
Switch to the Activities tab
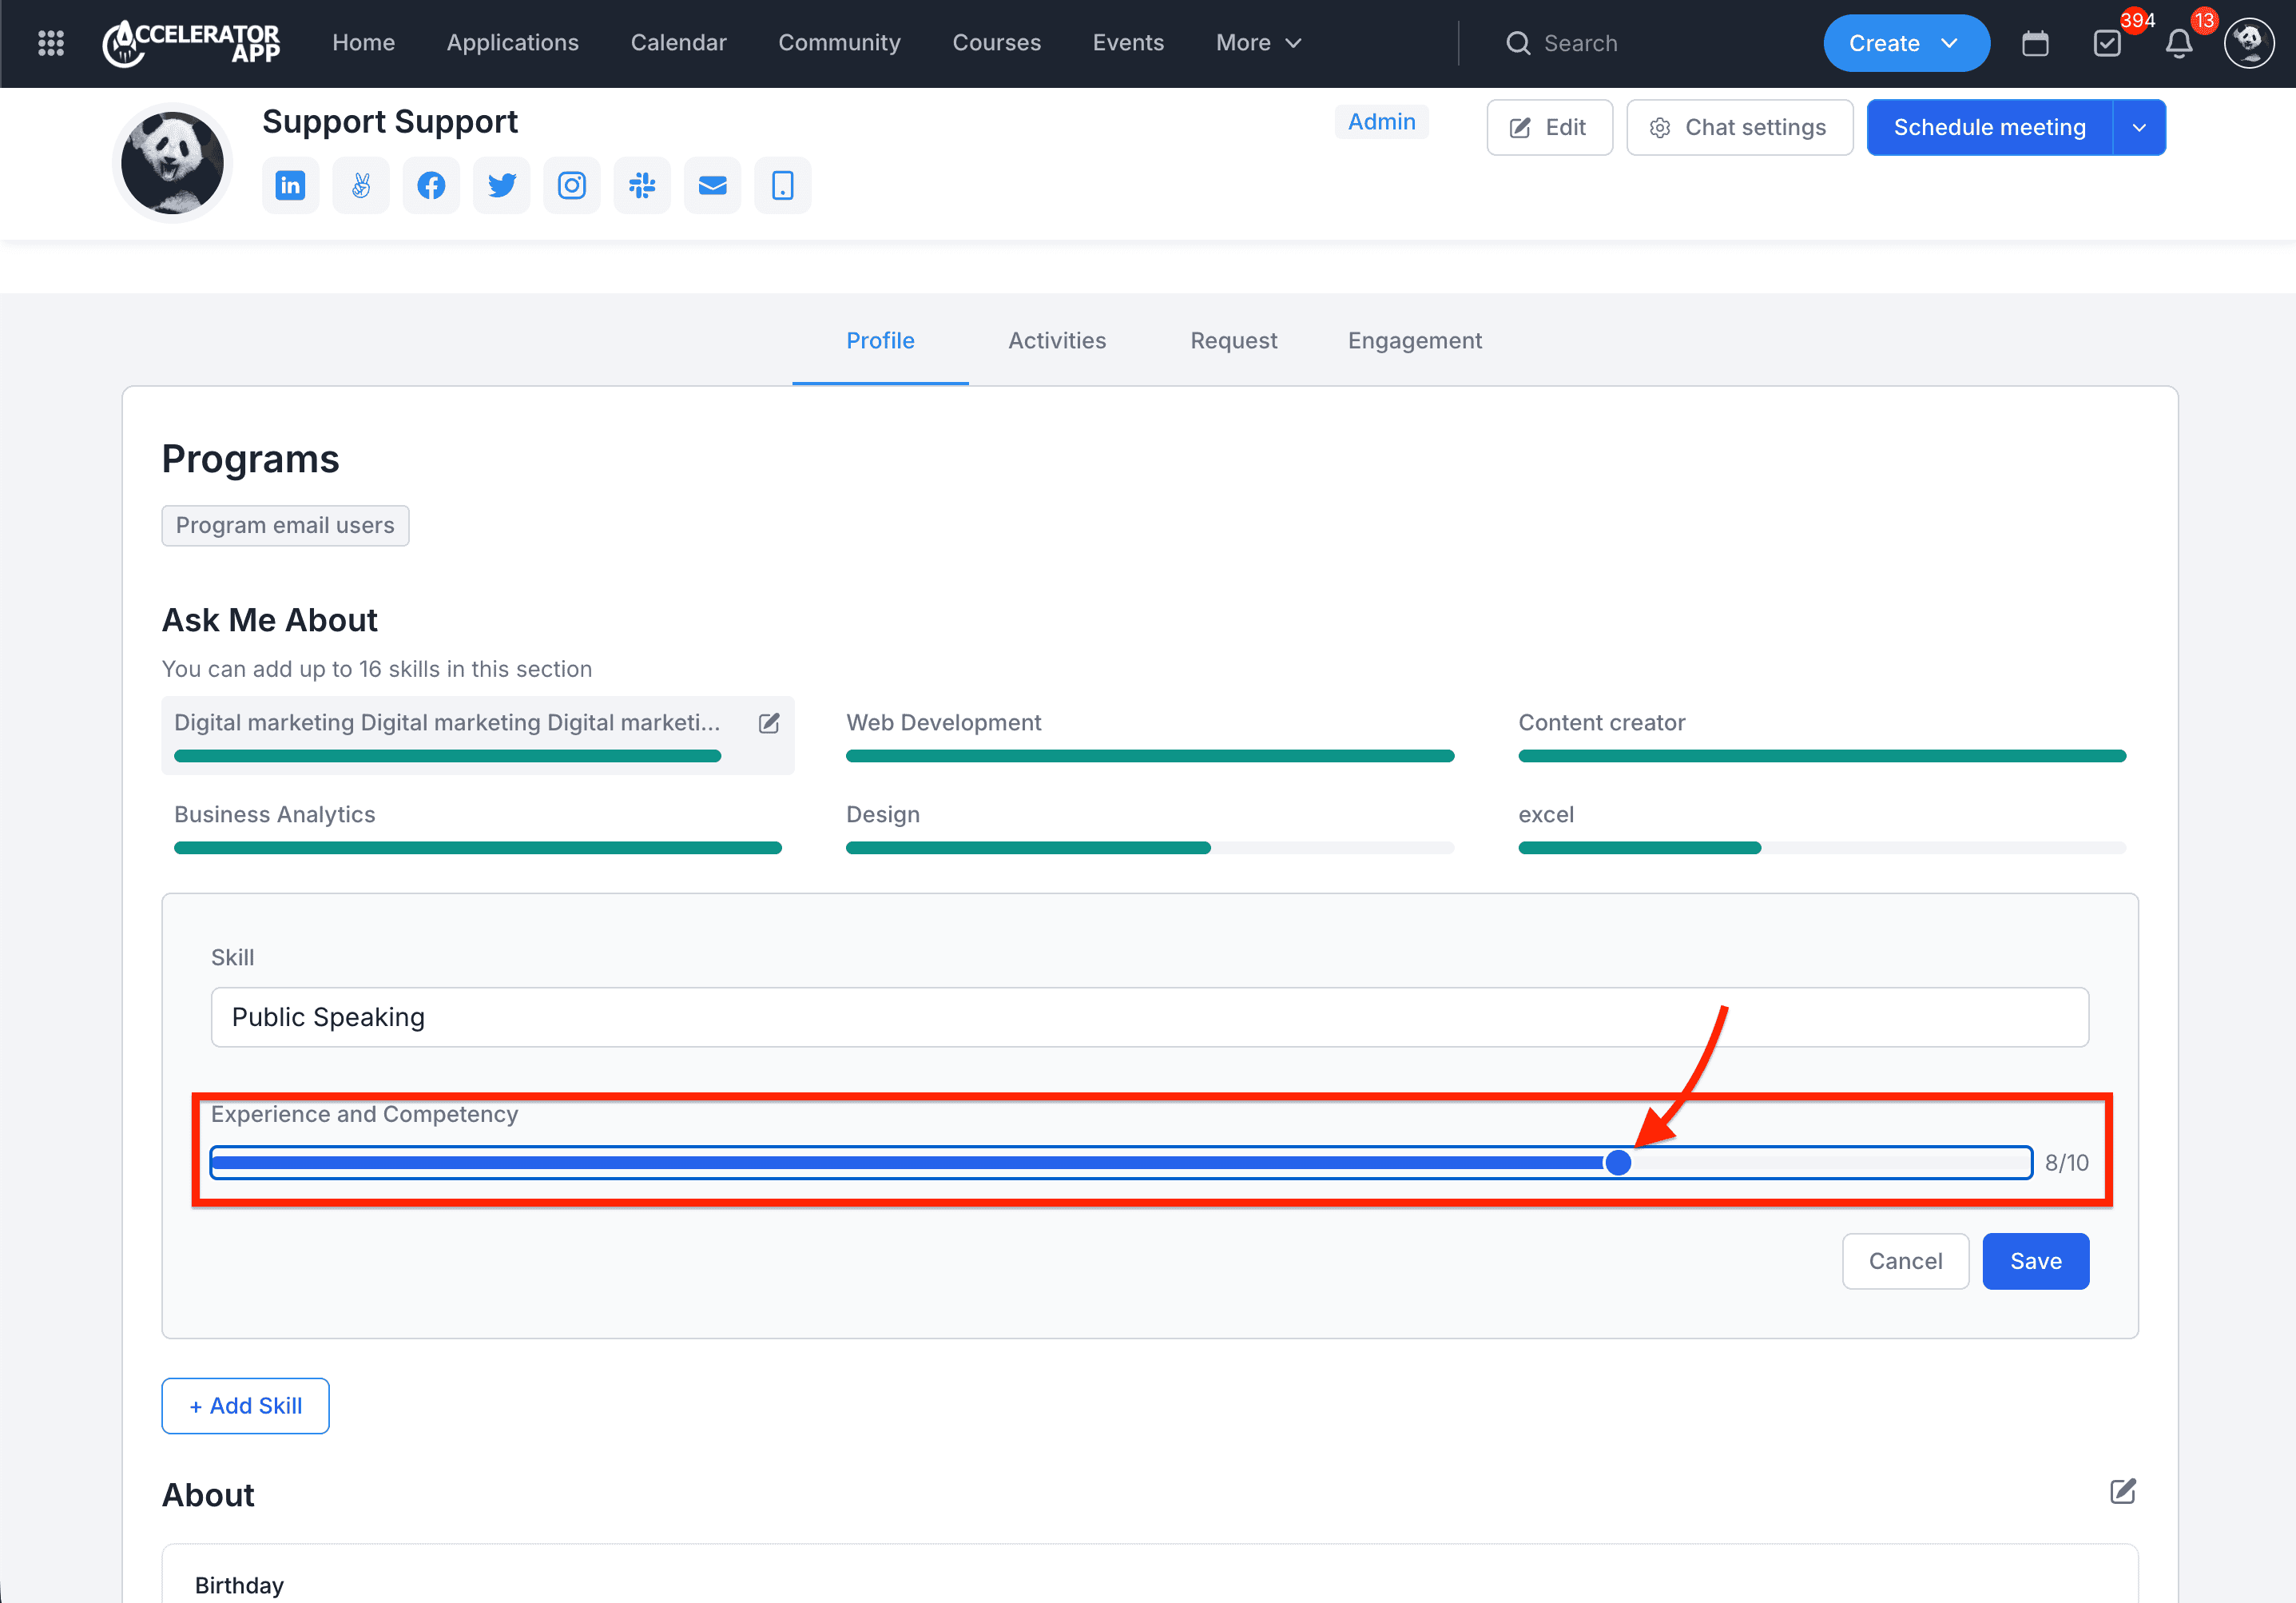pyautogui.click(x=1057, y=341)
